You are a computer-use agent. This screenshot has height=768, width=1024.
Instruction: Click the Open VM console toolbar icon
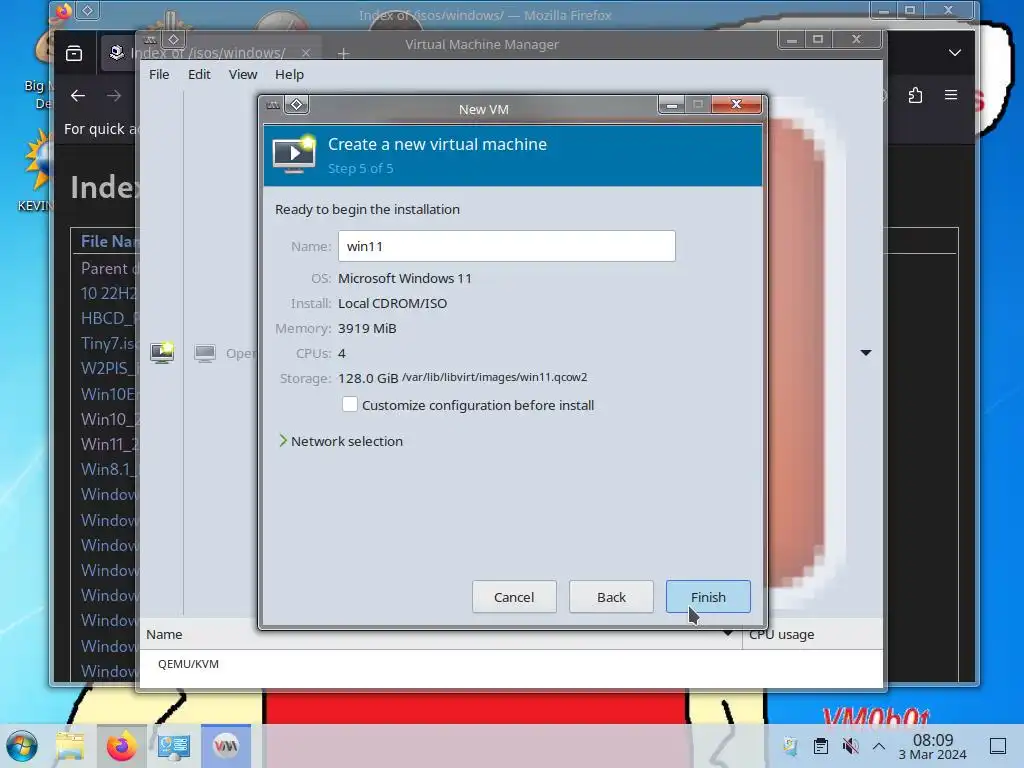click(x=205, y=353)
